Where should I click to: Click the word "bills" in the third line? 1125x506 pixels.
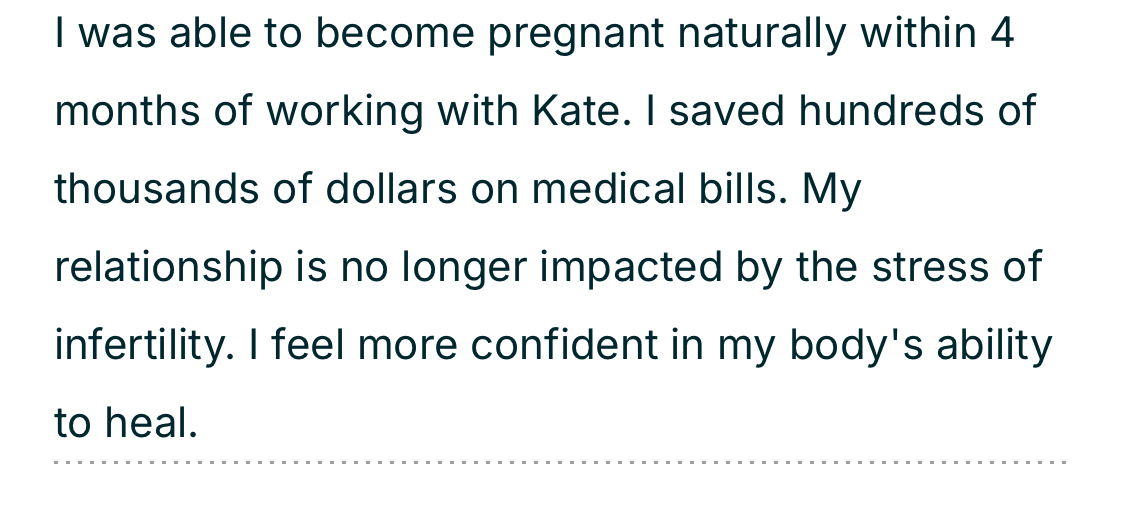741,190
